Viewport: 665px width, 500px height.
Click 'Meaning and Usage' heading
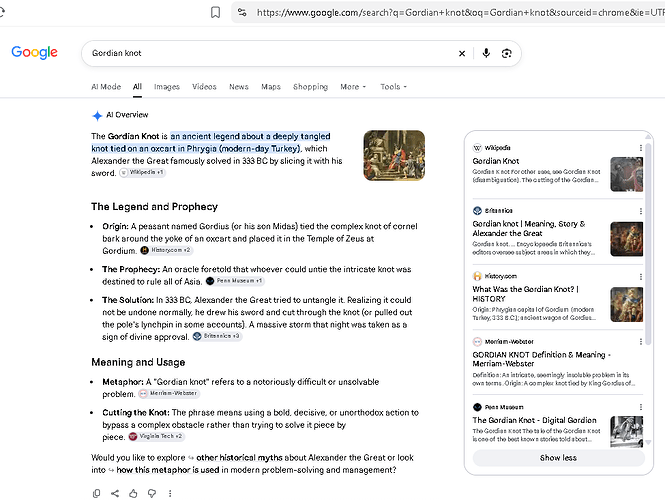(138, 362)
